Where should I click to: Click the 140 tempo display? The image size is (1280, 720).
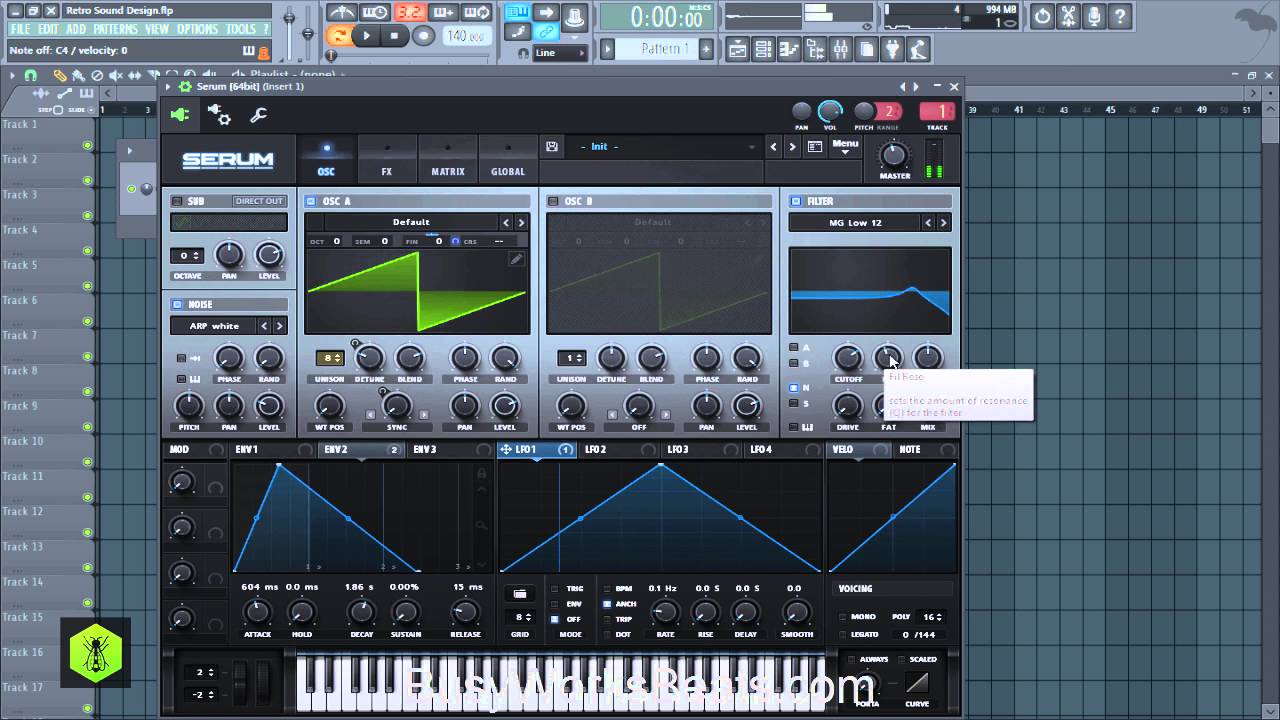pos(466,36)
